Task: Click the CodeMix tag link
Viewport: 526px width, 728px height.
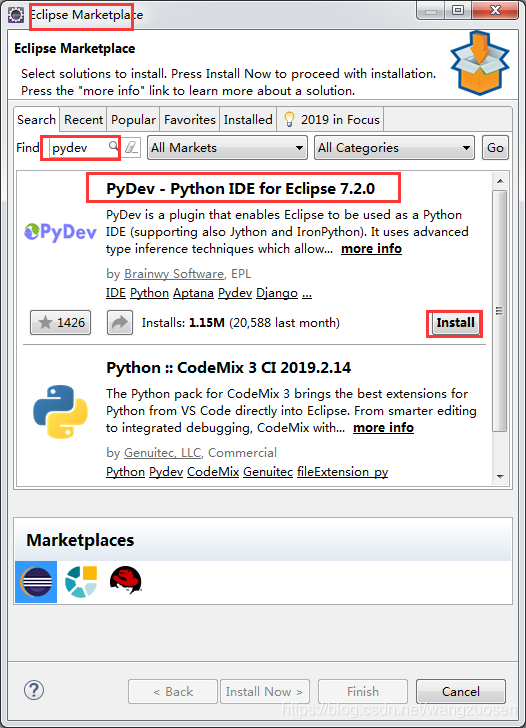Action: [x=213, y=472]
